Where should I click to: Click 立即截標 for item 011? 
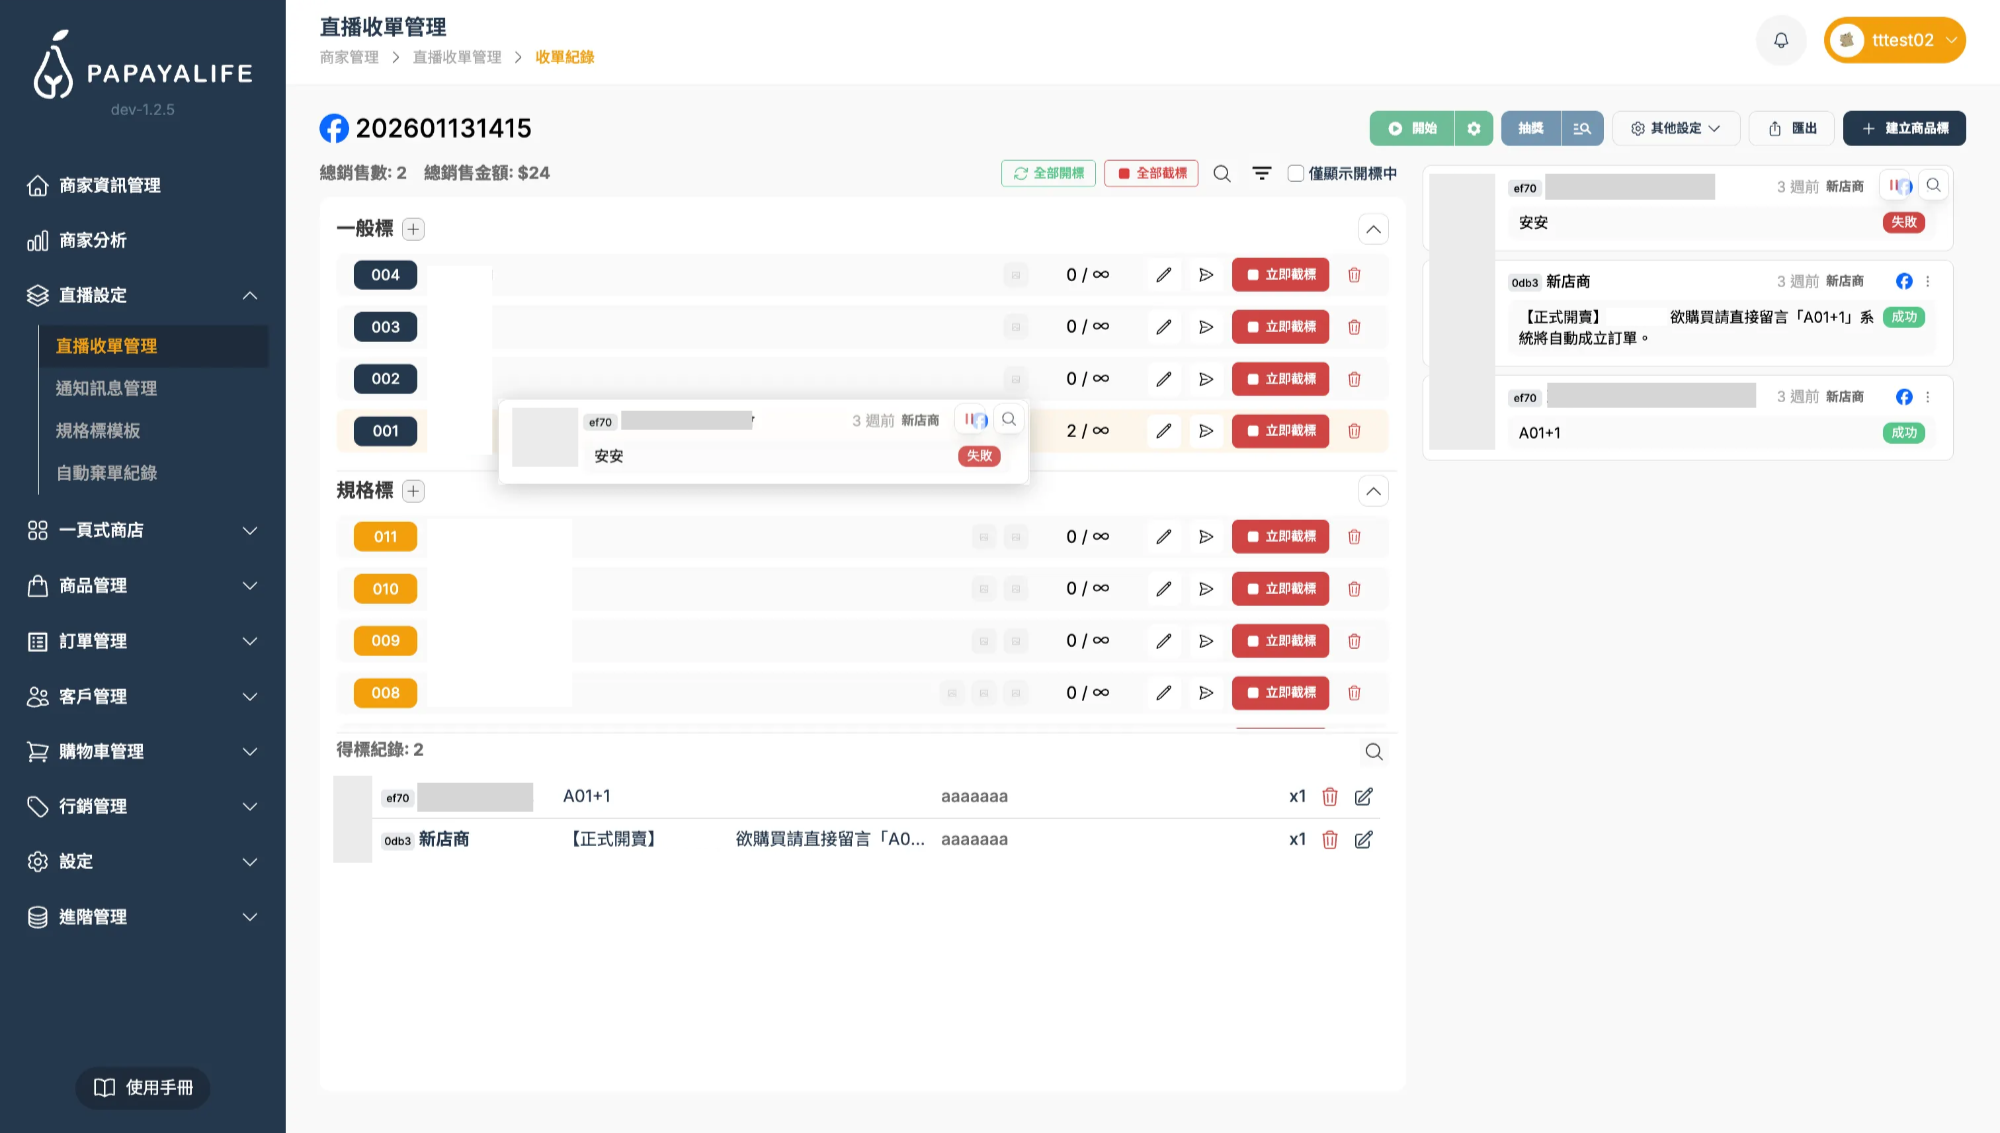click(x=1280, y=537)
